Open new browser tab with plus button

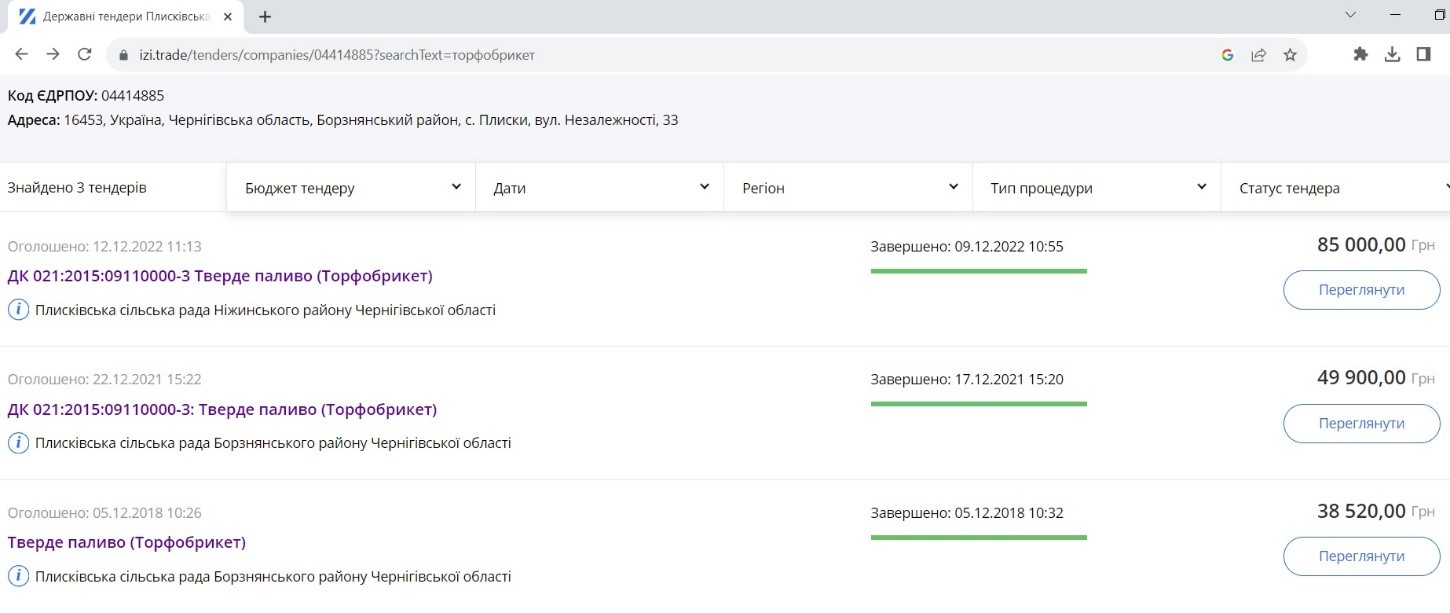(x=265, y=17)
